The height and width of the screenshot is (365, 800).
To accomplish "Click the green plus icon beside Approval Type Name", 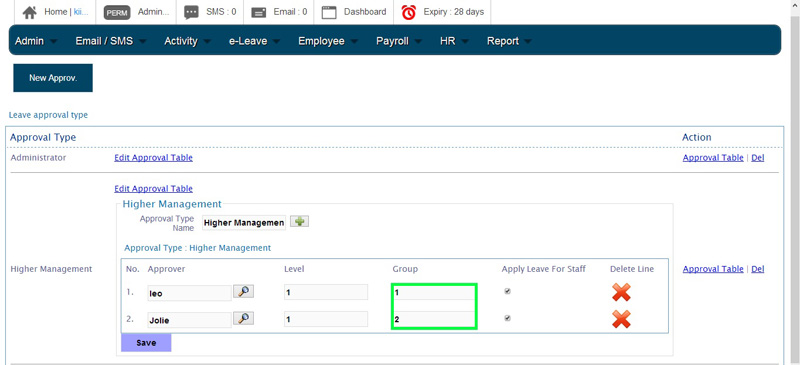I will (299, 222).
